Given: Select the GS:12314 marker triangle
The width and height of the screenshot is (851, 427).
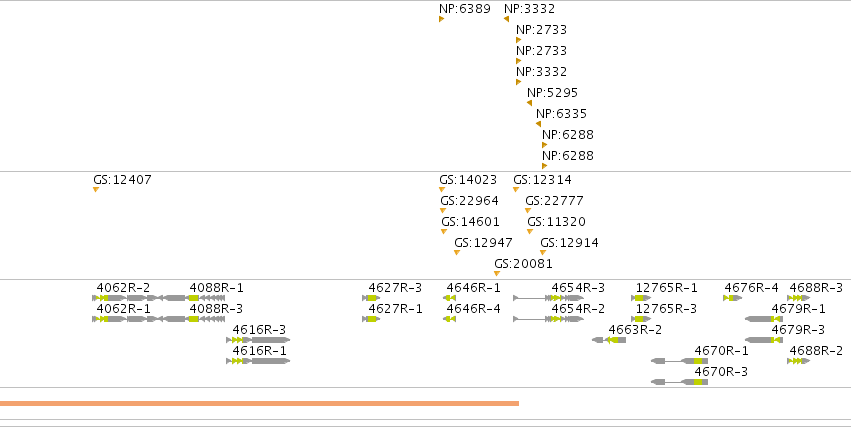Looking at the screenshot, I should pos(516,189).
